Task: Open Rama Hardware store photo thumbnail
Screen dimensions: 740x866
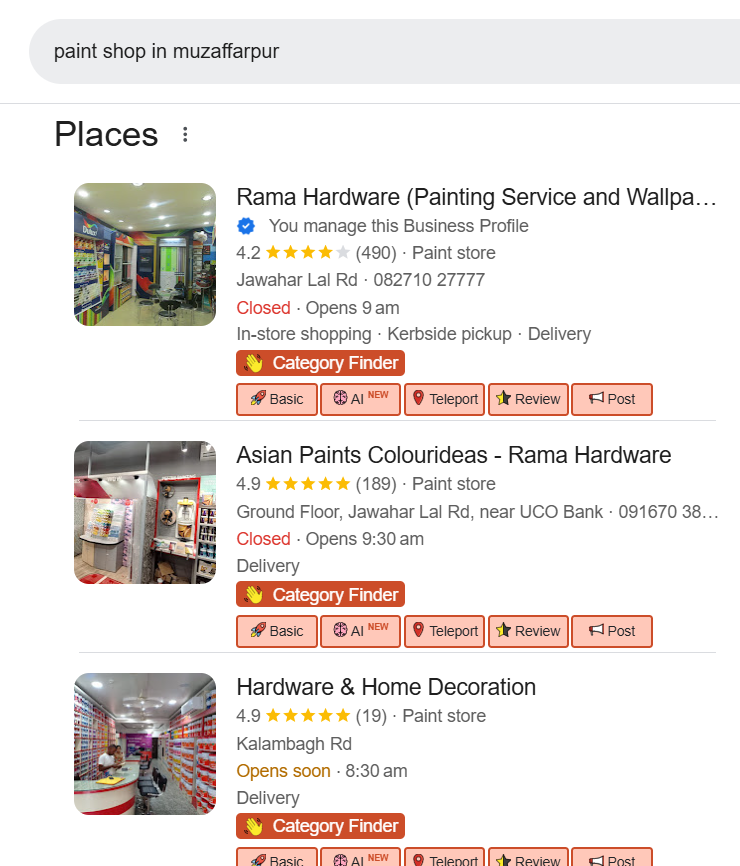Action: coord(145,254)
